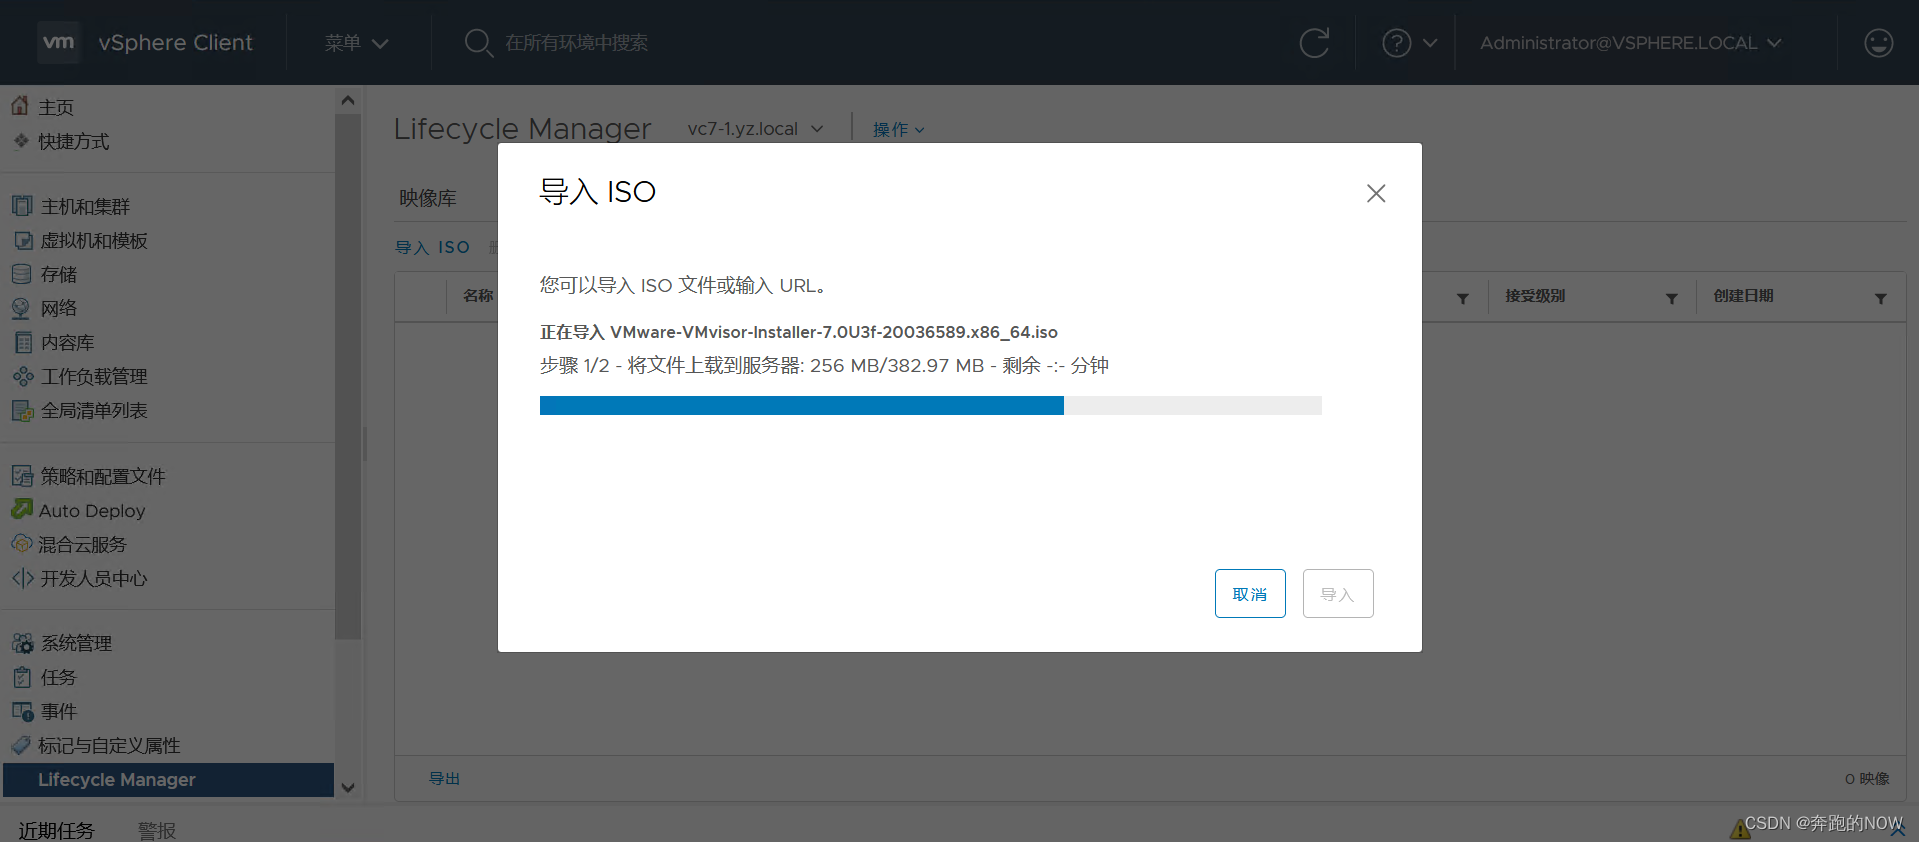The image size is (1919, 842).
Task: Switch to the 近期任务 tab
Action: [x=56, y=830]
